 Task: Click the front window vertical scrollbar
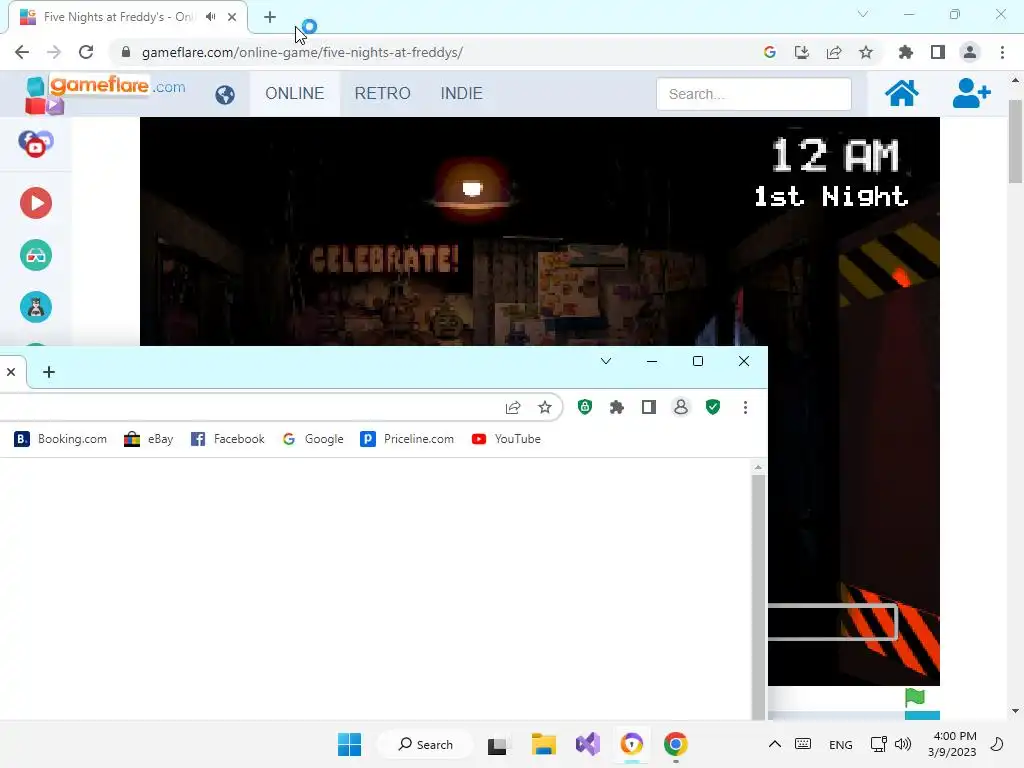click(758, 596)
